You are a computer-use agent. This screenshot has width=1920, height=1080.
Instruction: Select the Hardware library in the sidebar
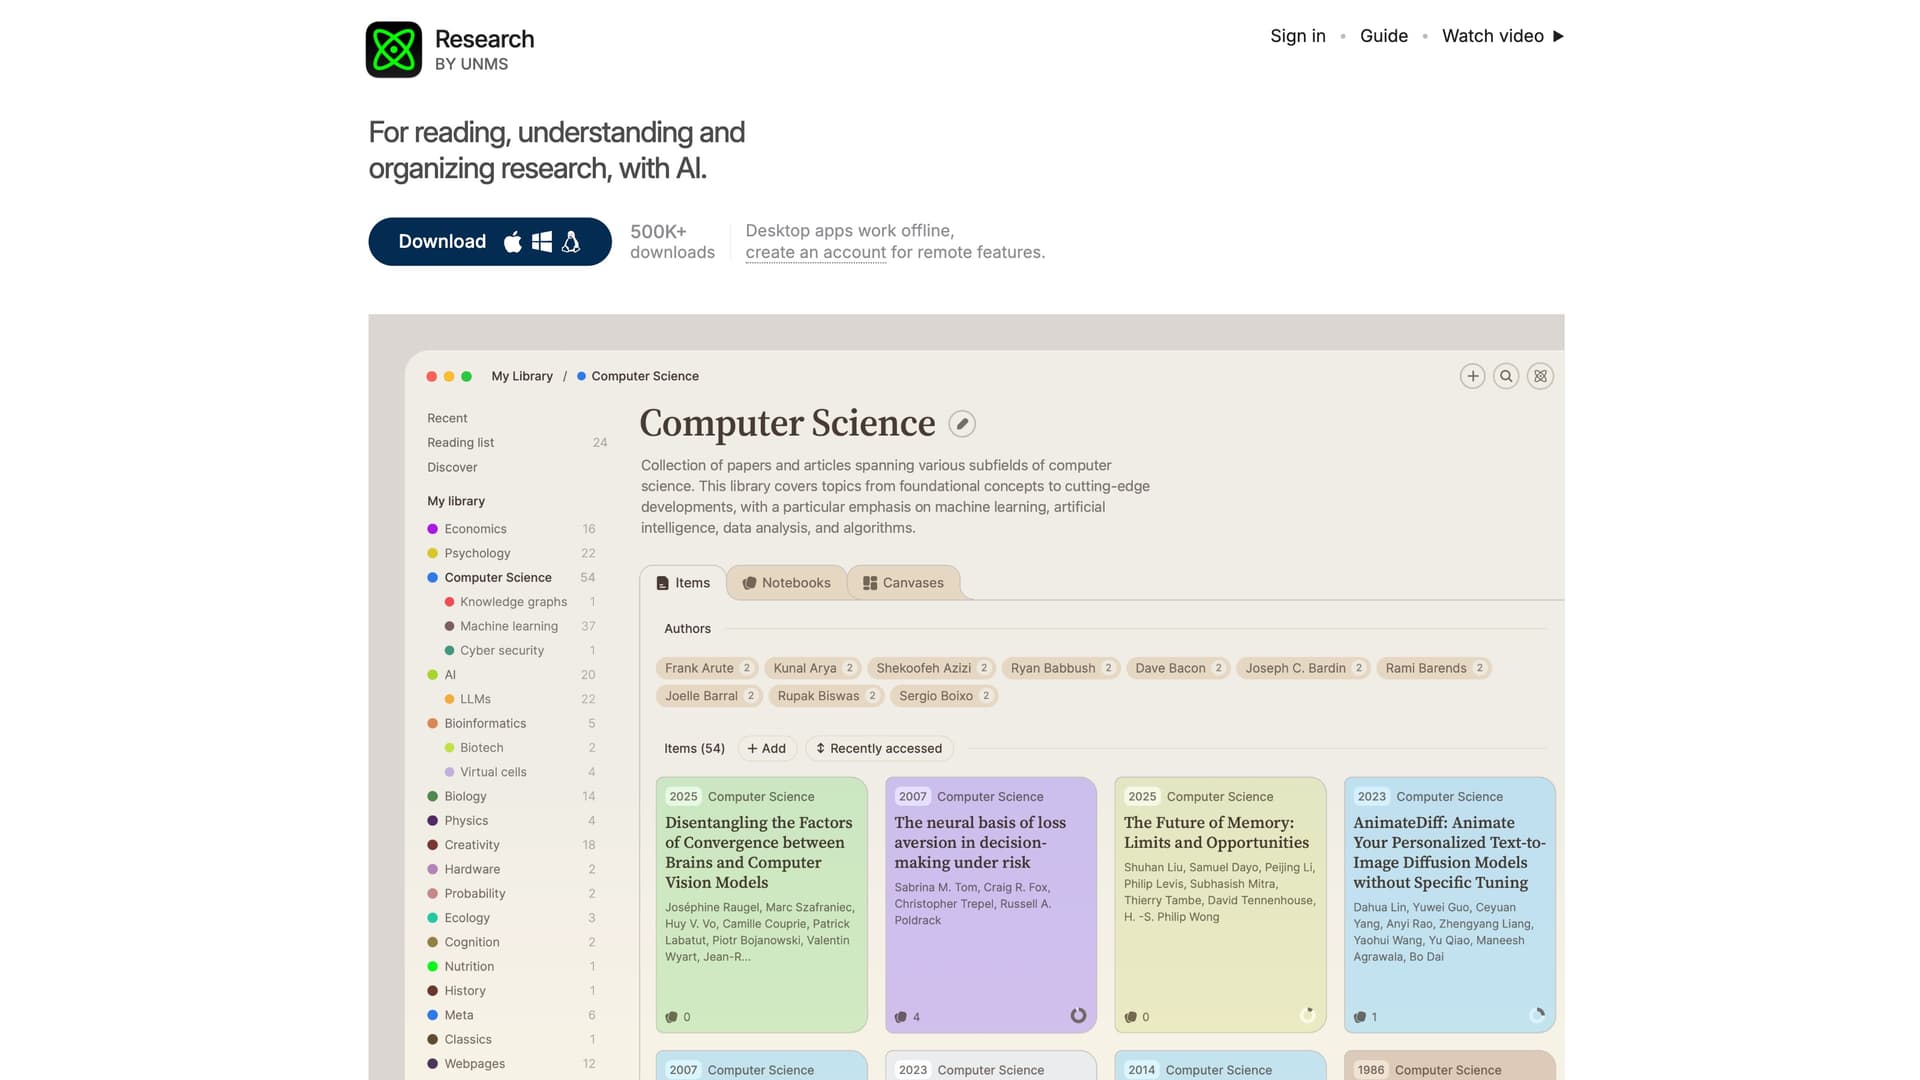tap(512, 869)
